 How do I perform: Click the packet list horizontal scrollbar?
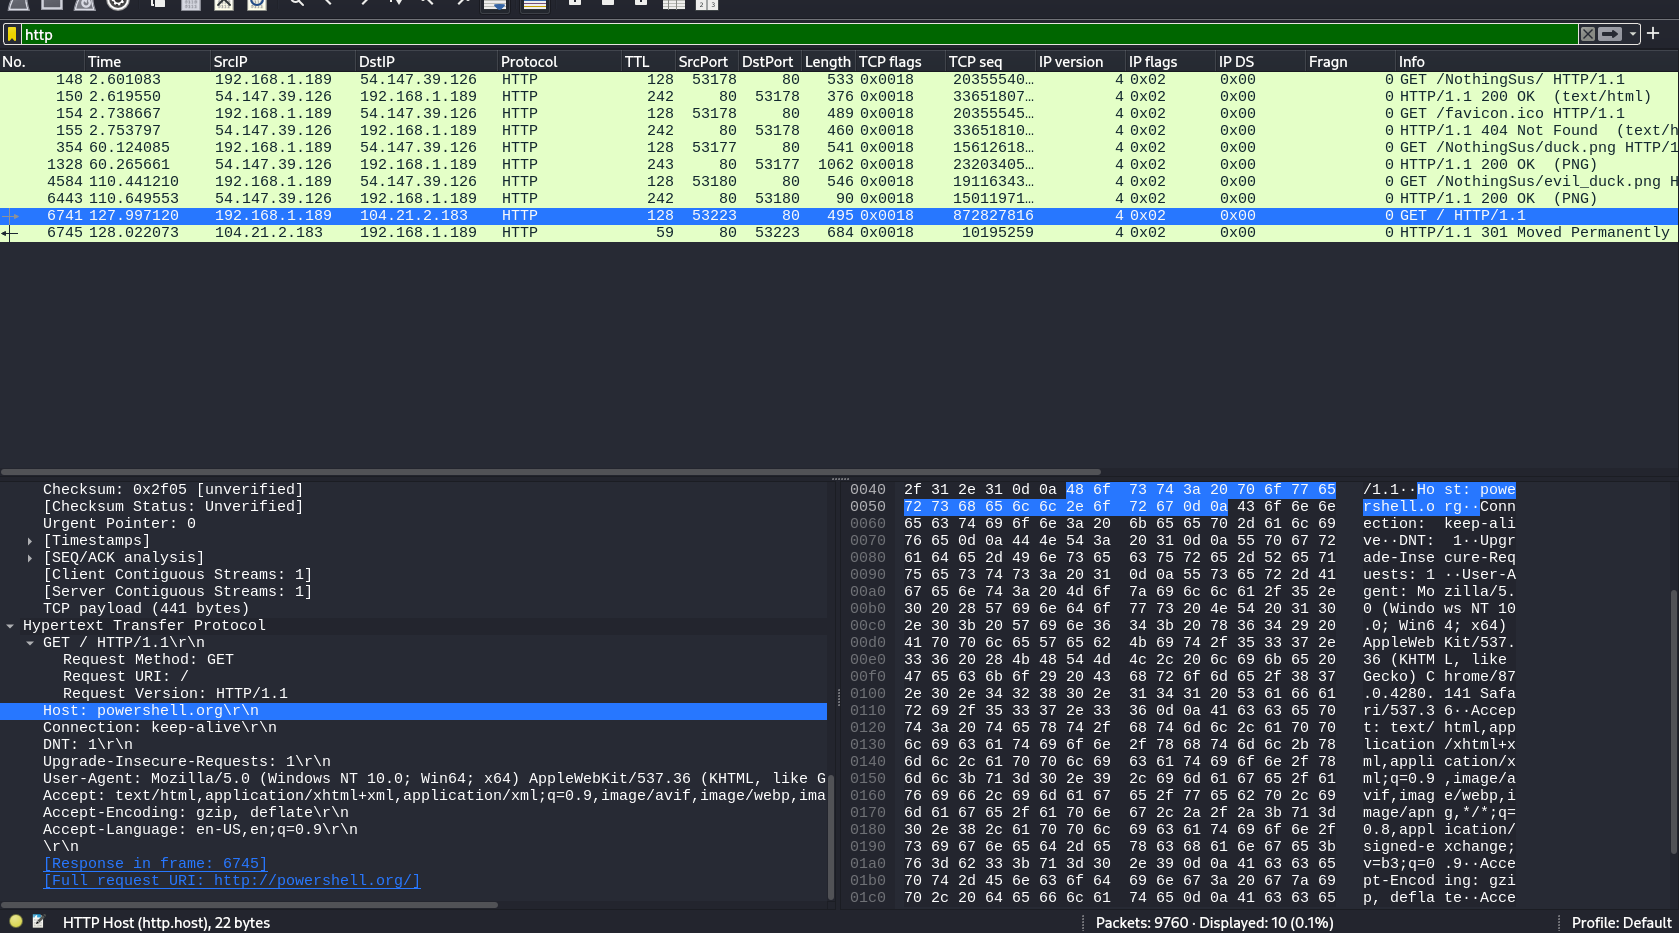(551, 472)
